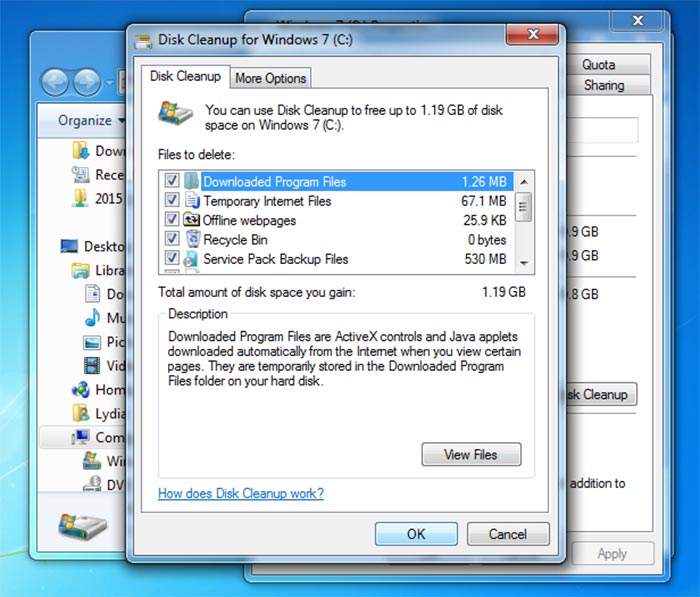Click the View Files button
The height and width of the screenshot is (597, 700).
(471, 455)
